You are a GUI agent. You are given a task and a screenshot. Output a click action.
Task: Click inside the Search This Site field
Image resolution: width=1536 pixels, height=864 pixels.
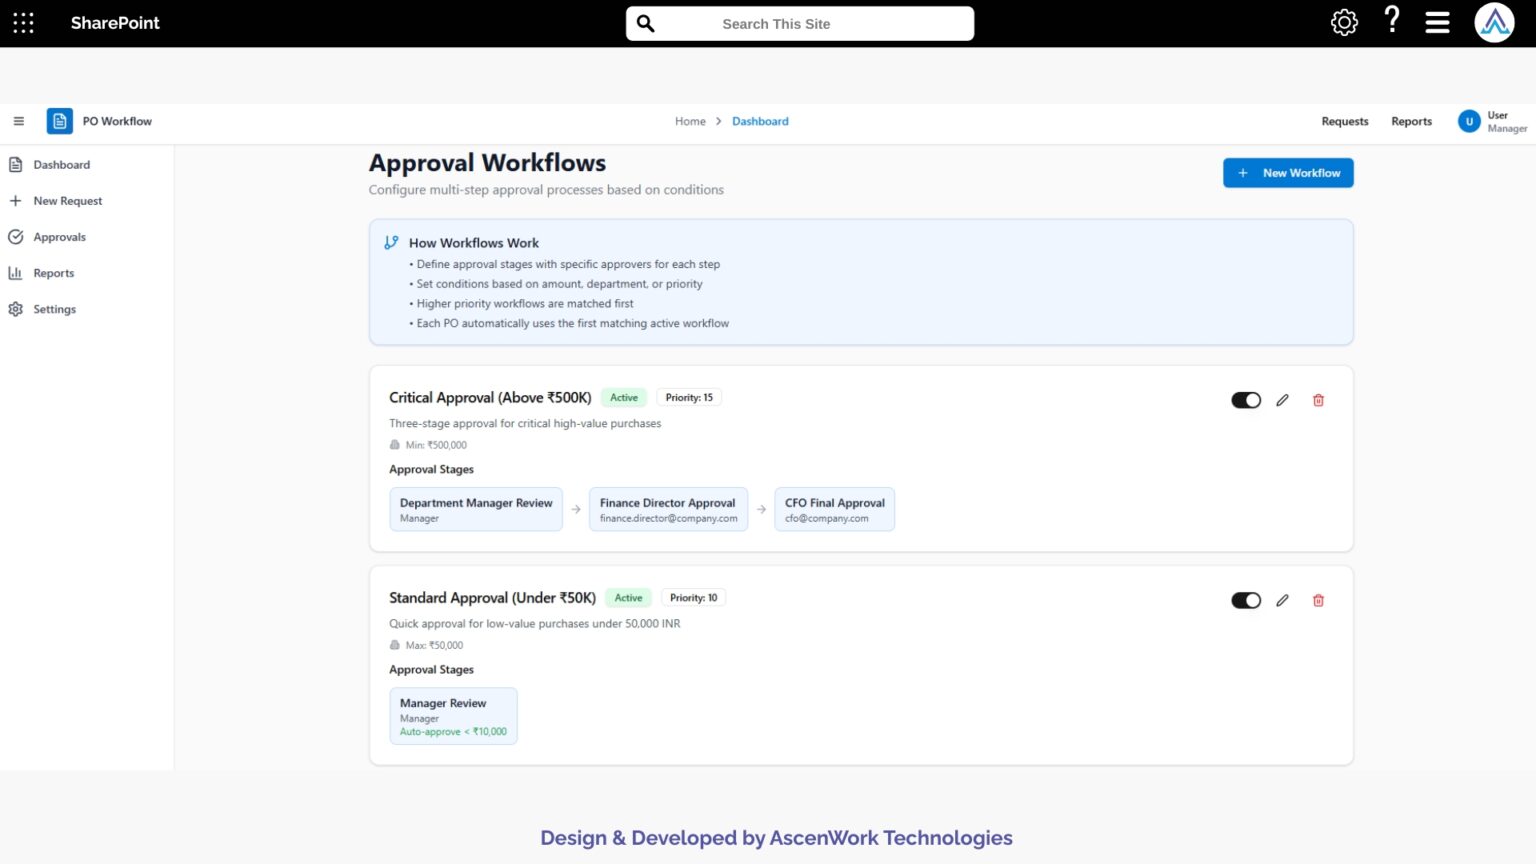800,23
